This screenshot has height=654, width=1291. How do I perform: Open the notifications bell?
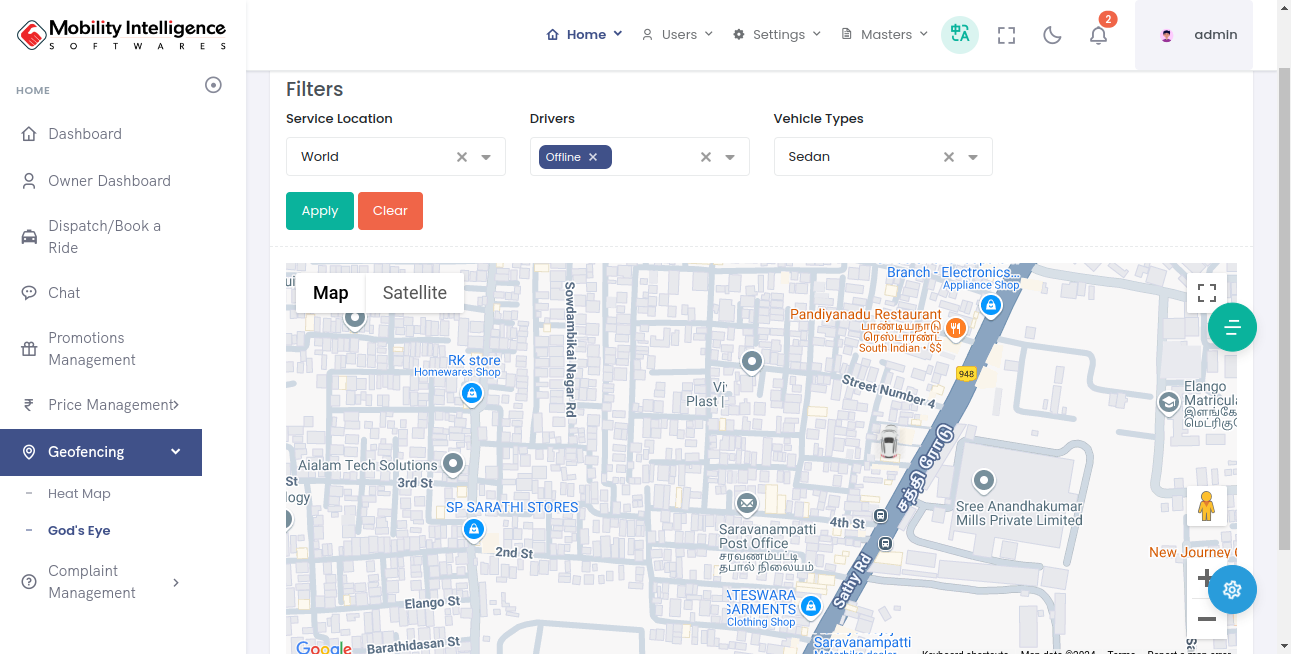[1098, 35]
